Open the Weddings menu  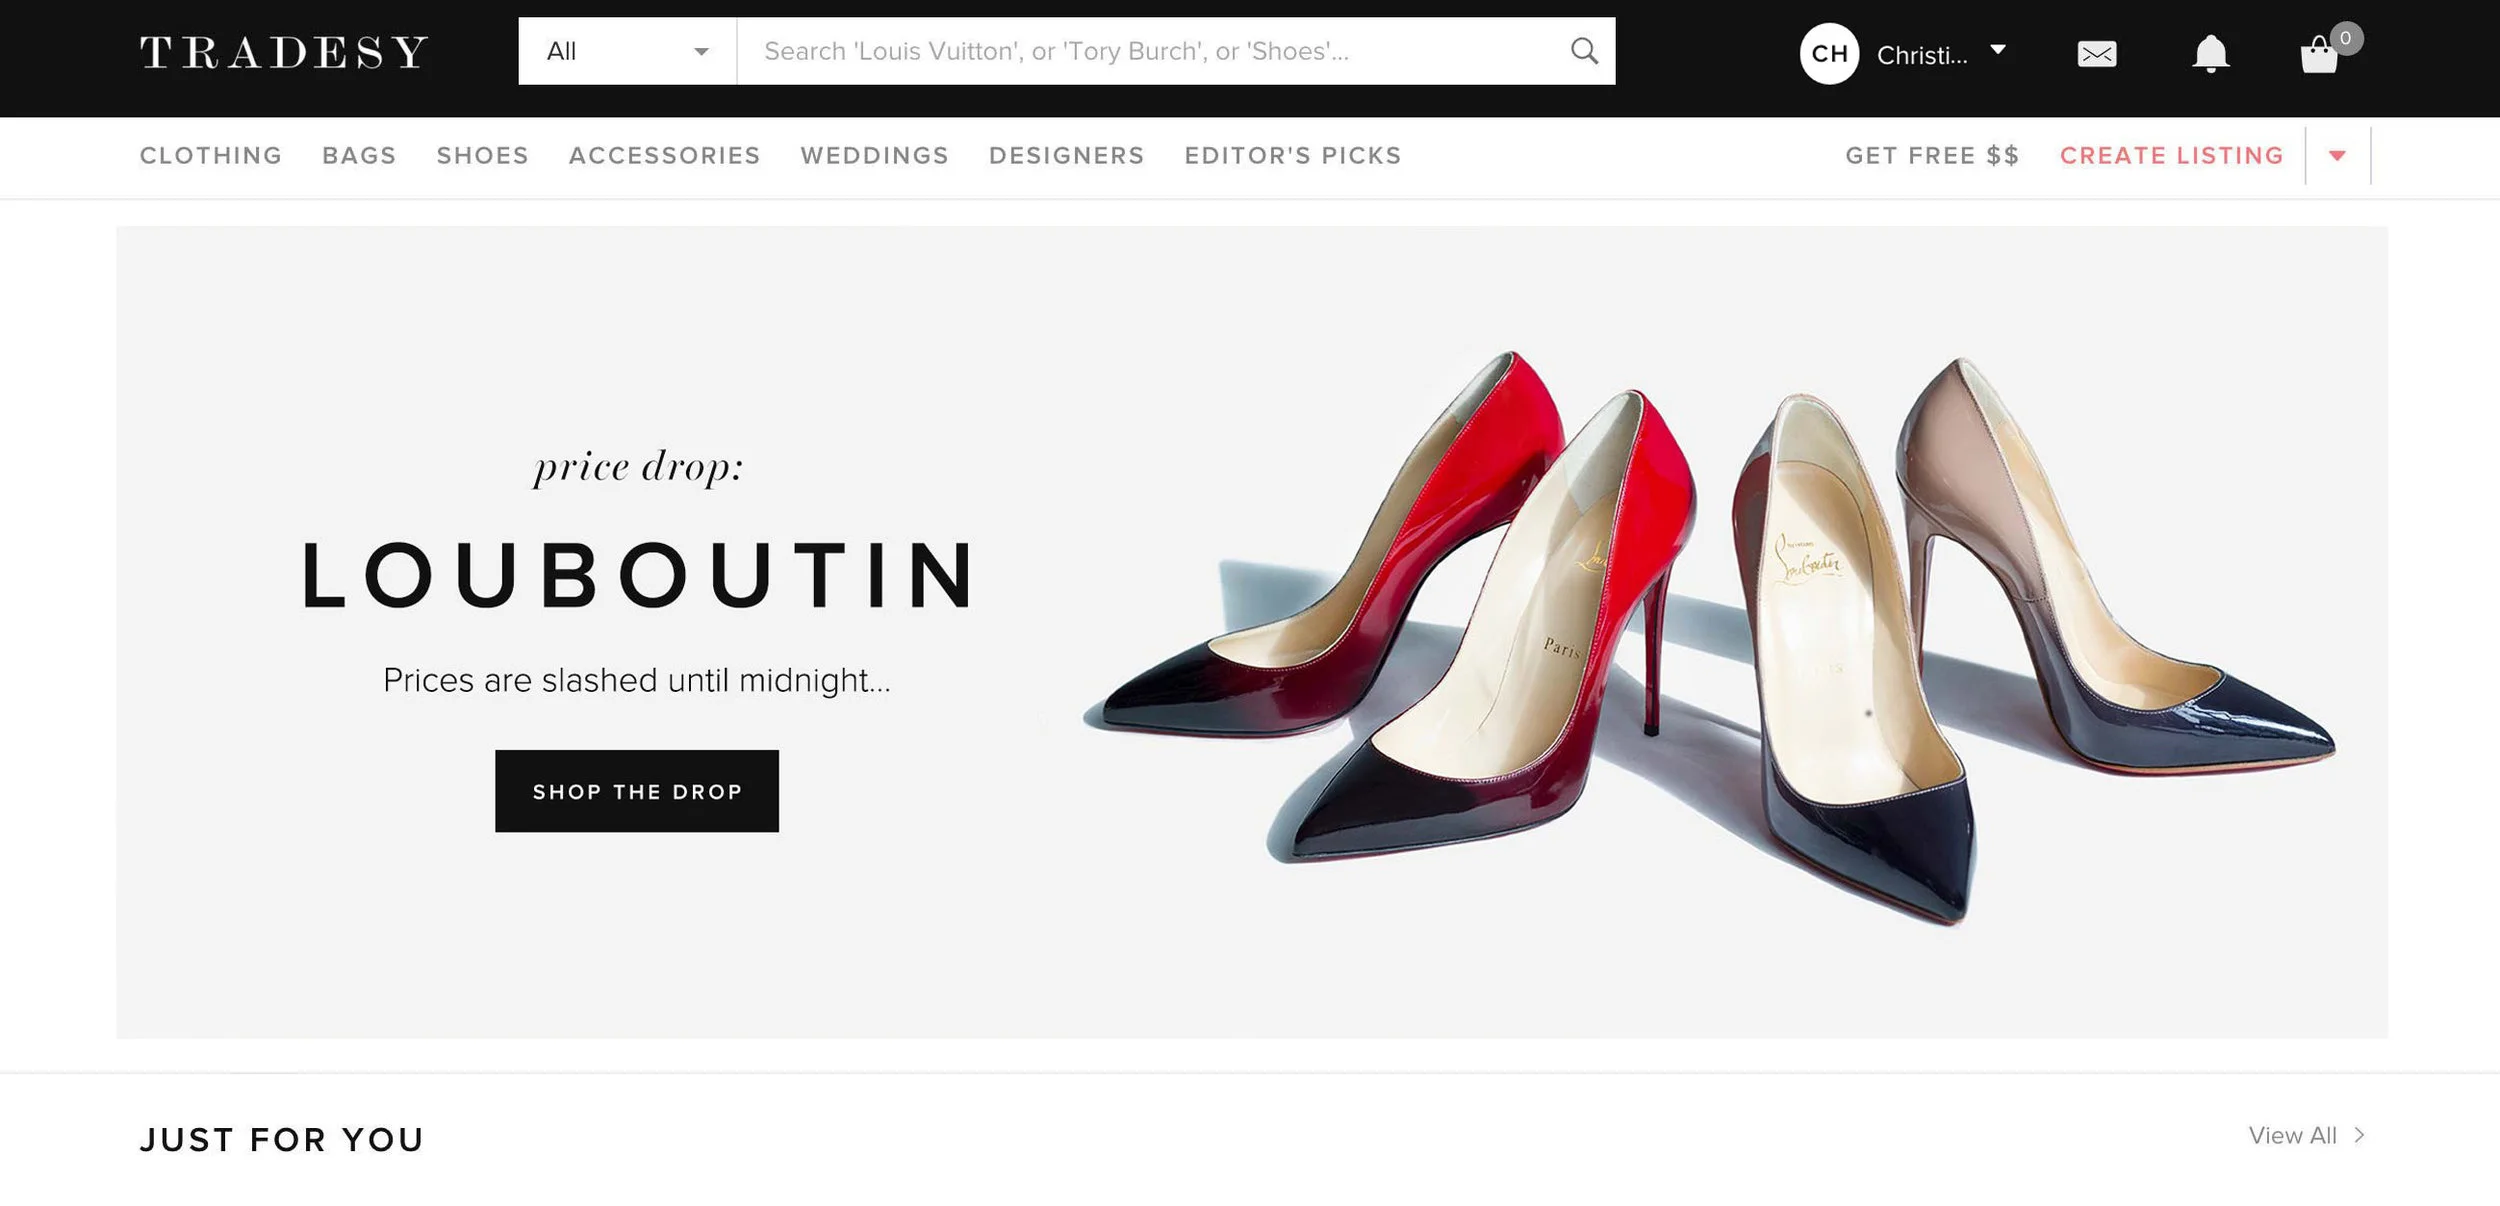(874, 156)
